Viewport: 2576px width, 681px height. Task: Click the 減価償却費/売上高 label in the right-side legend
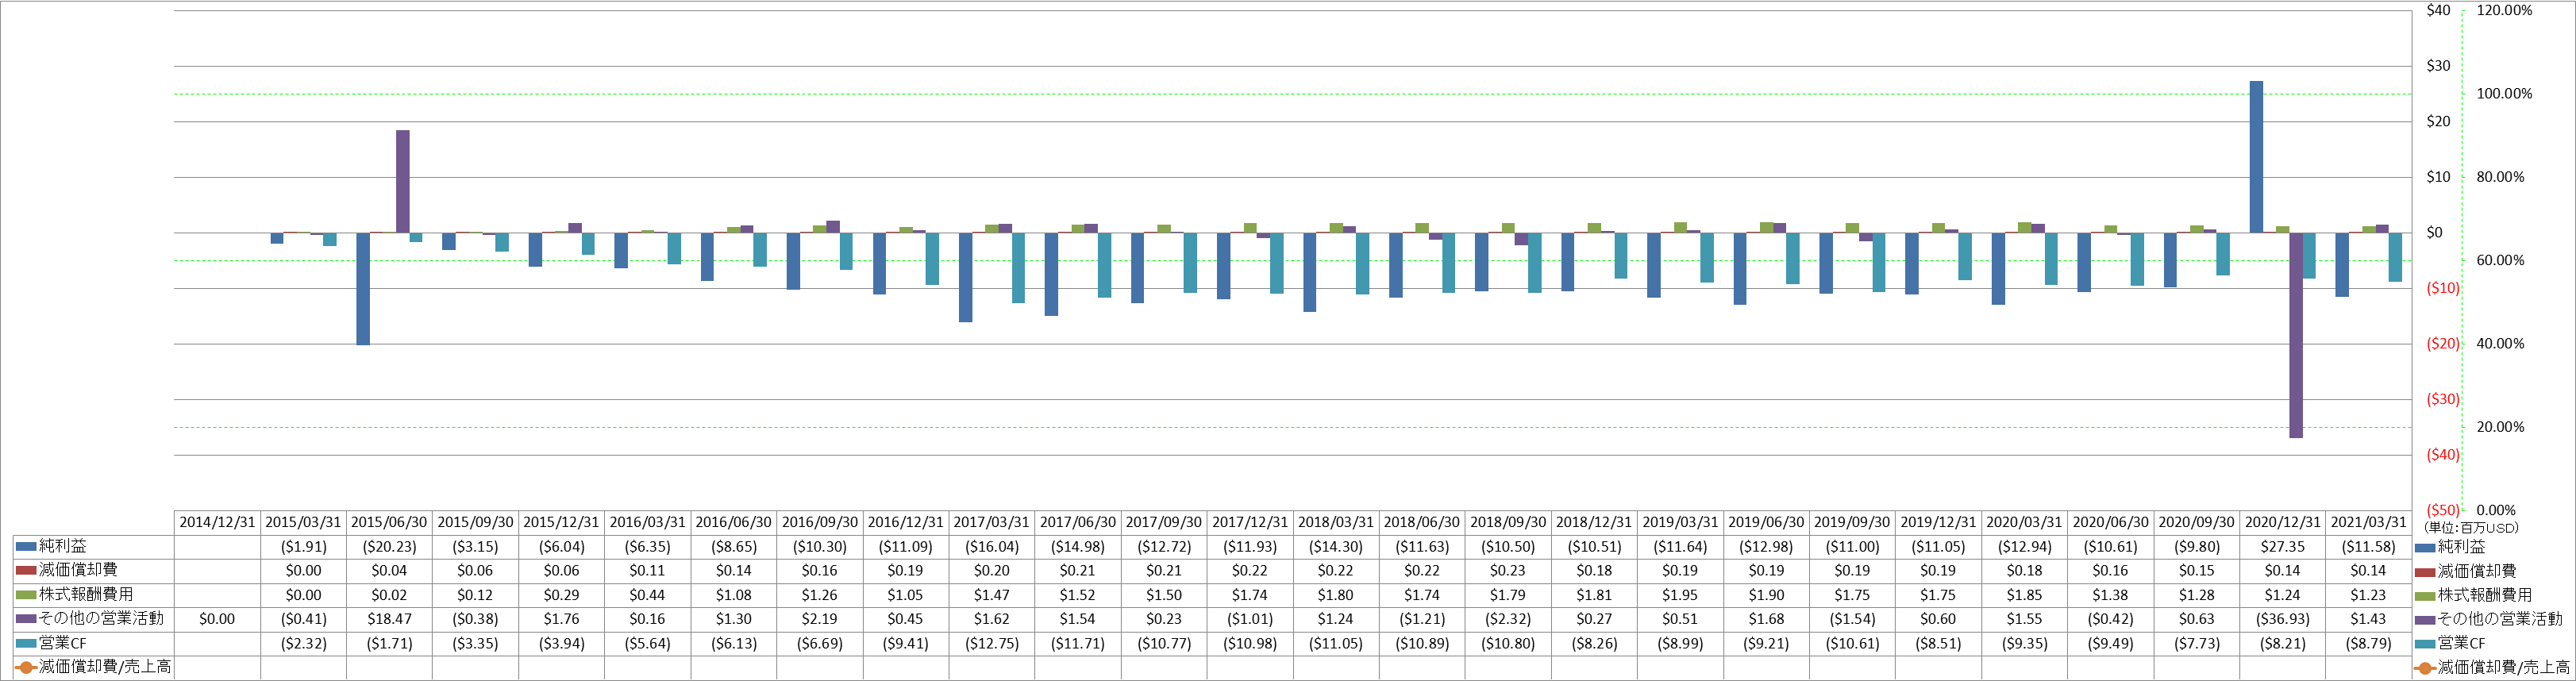tap(2504, 667)
